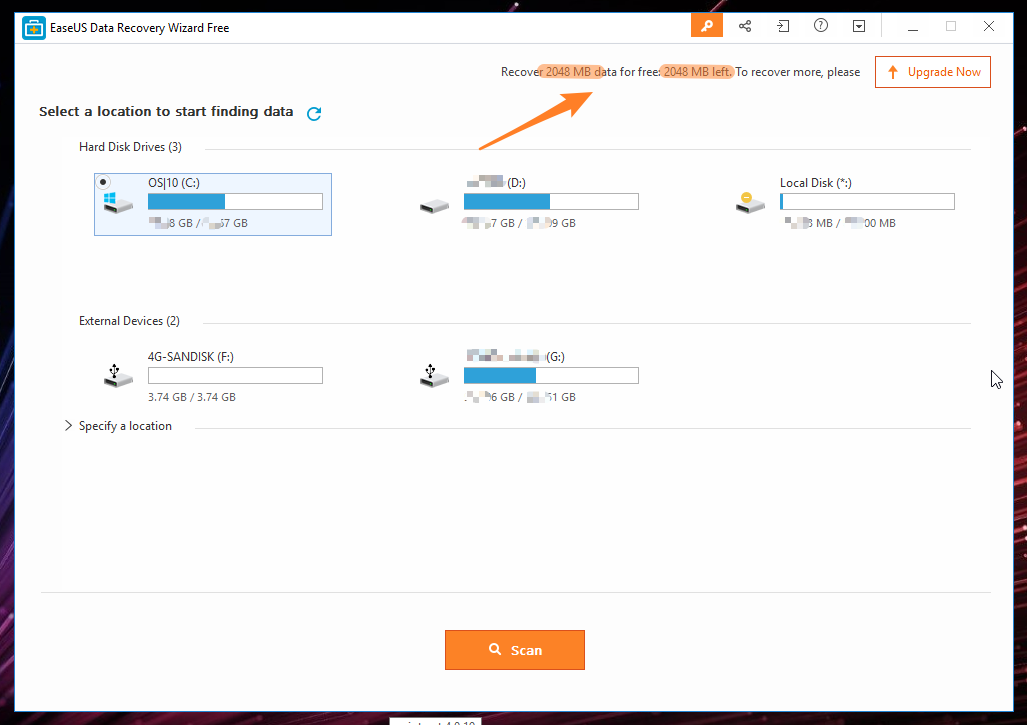Viewport: 1027px width, 725px height.
Task: Select the (D:) drive label
Action: 496,183
